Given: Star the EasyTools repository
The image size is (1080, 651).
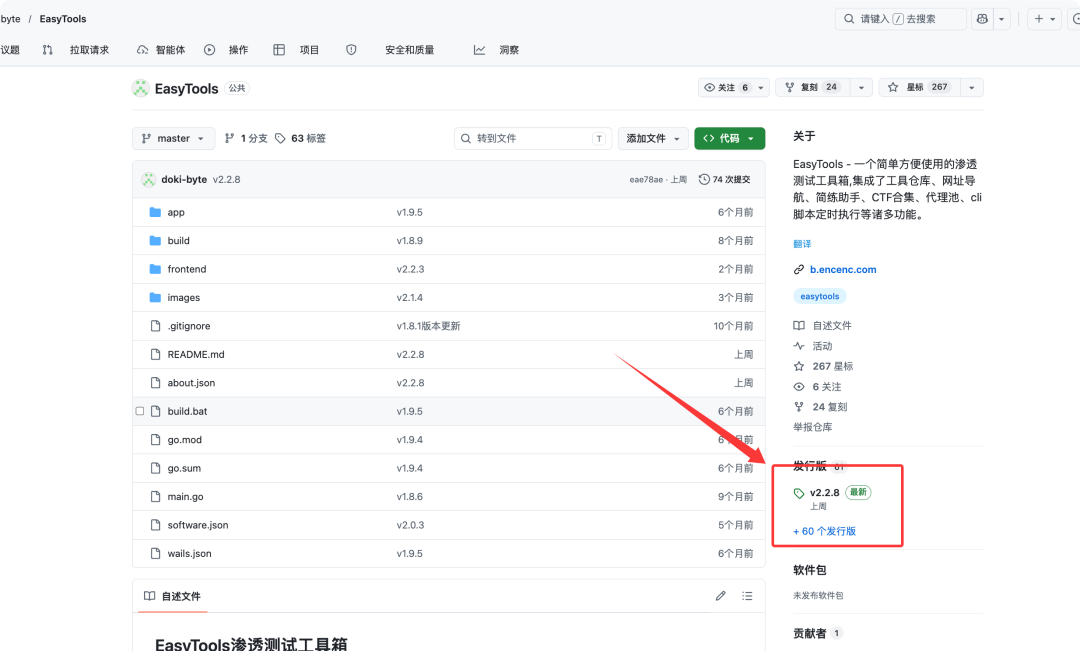Looking at the screenshot, I should point(920,87).
